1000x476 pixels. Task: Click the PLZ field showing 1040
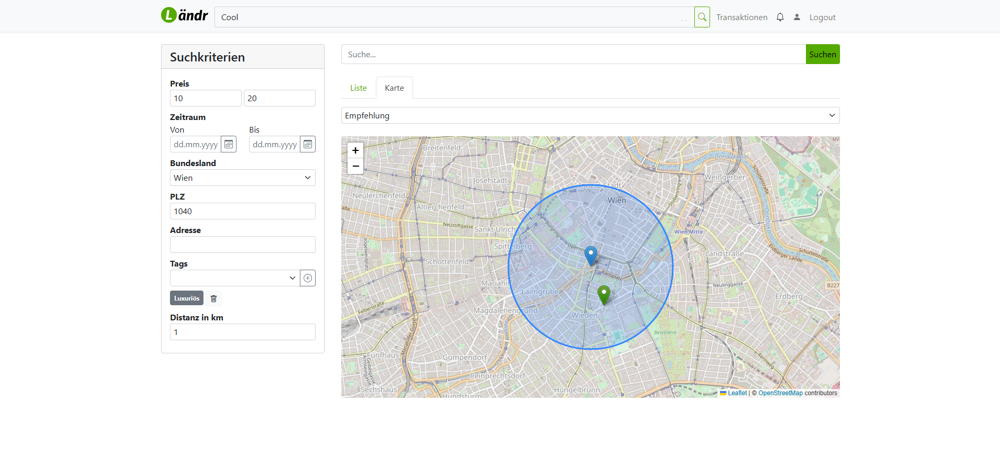(243, 211)
